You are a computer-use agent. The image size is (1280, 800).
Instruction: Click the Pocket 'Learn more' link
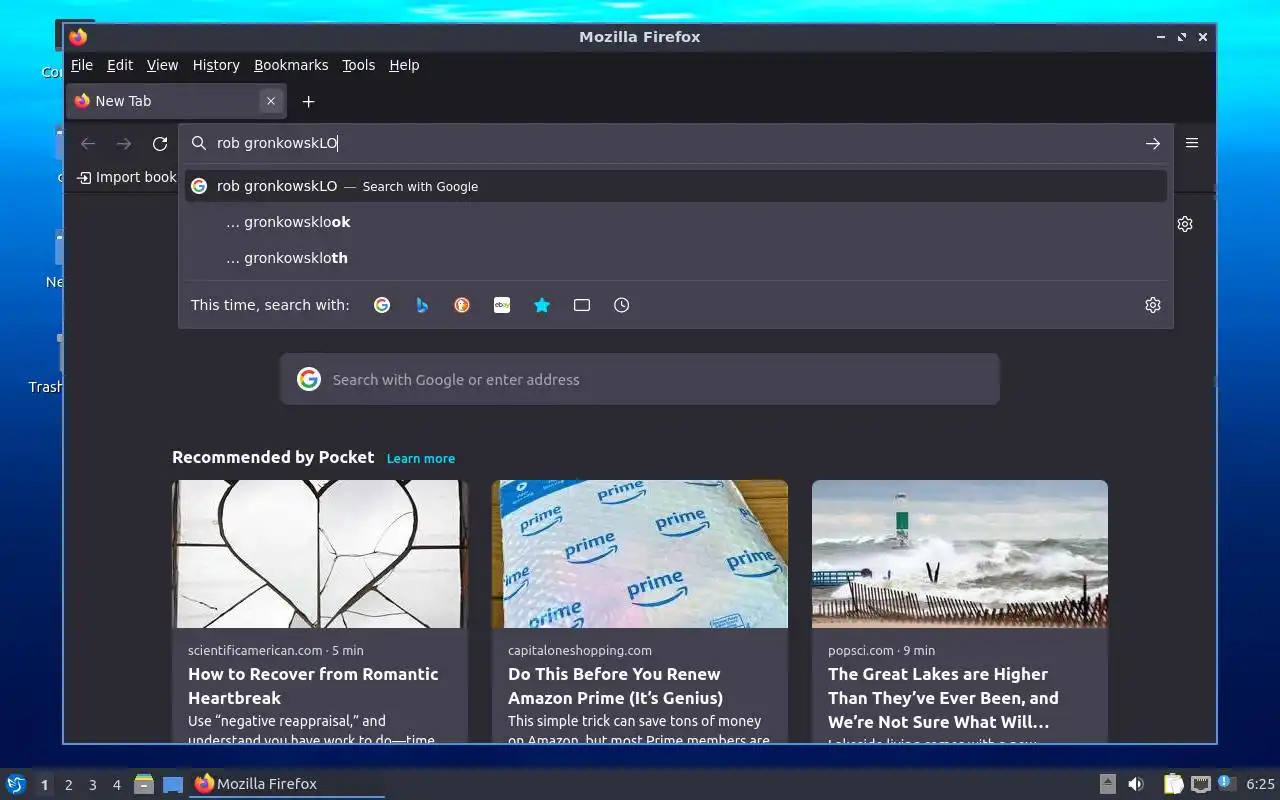[421, 458]
